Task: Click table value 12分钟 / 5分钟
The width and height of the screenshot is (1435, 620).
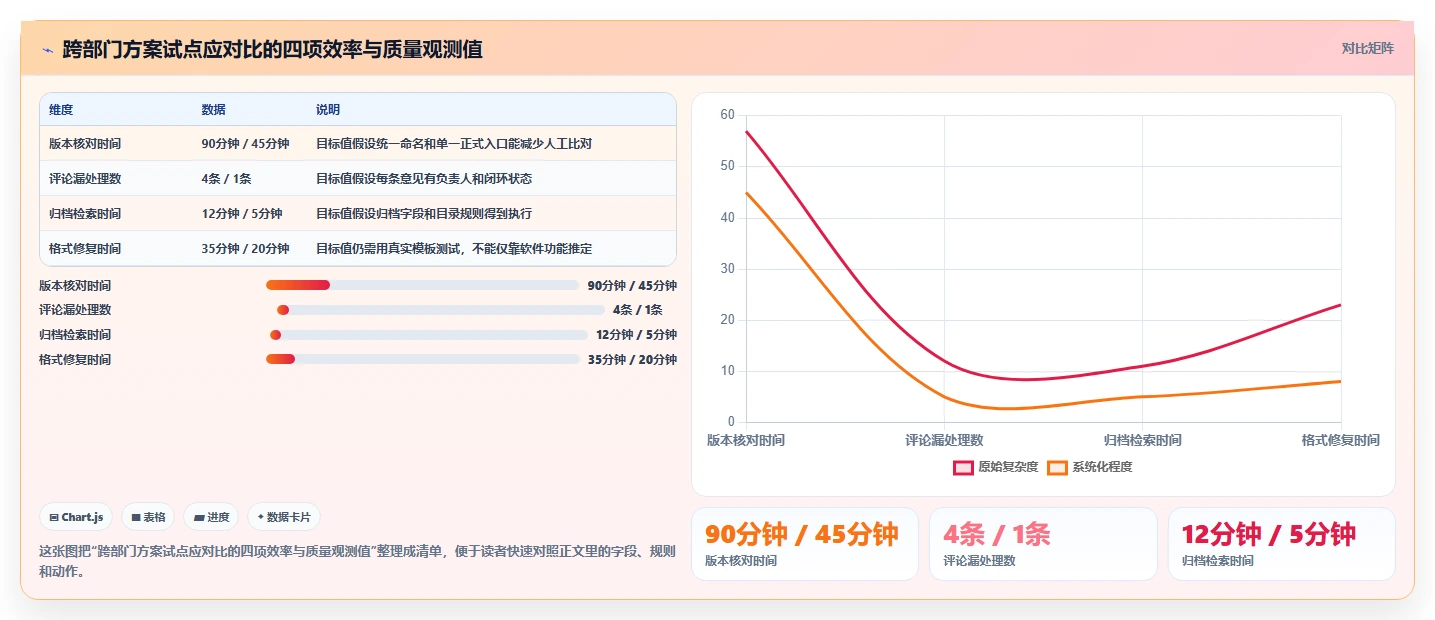Action: point(241,214)
